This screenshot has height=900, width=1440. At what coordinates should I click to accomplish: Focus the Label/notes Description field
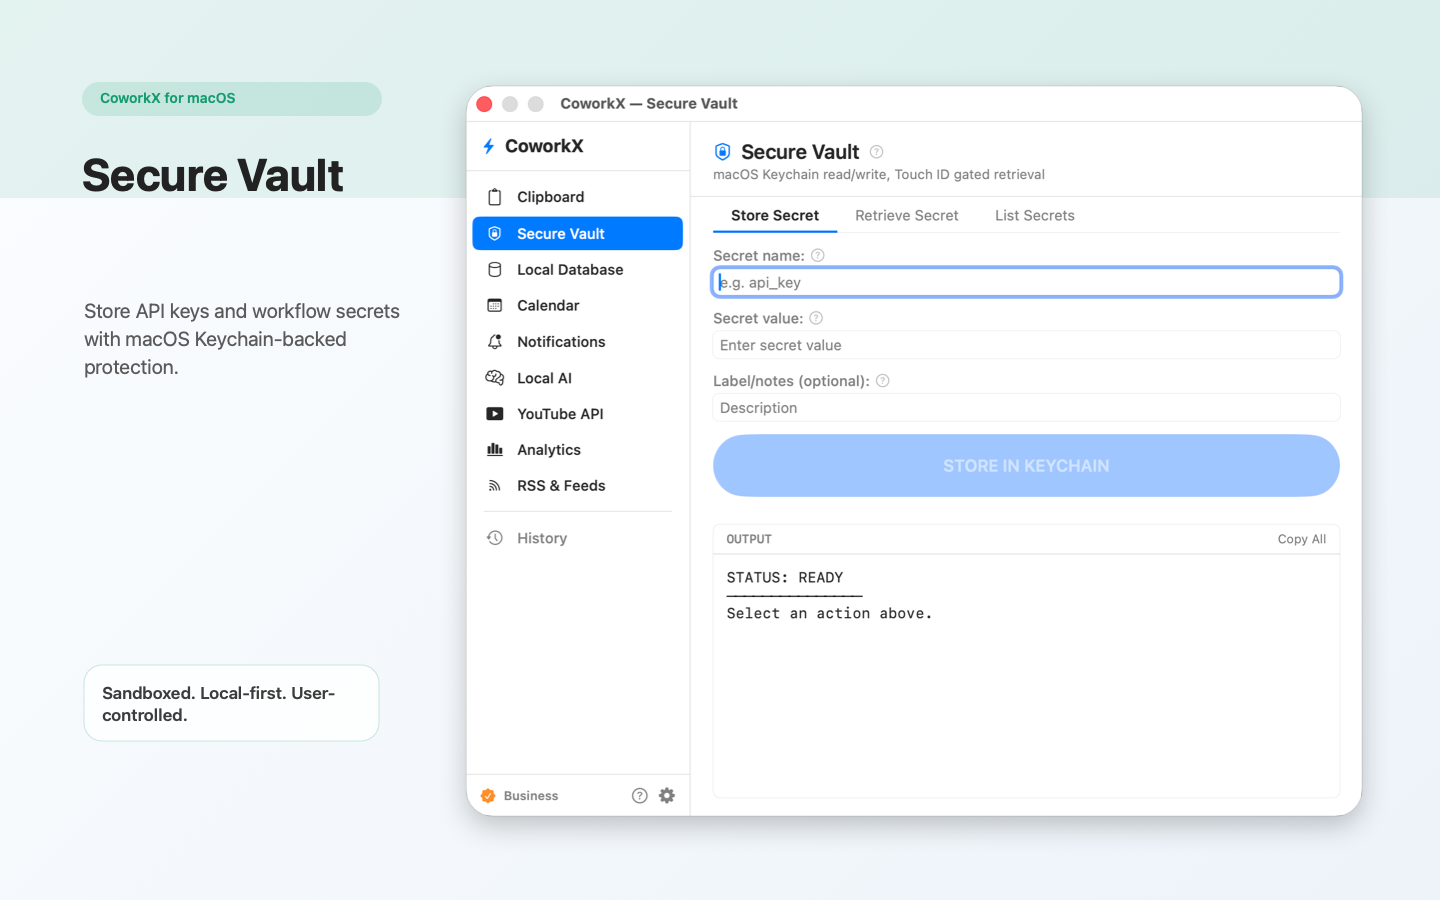pyautogui.click(x=1026, y=408)
